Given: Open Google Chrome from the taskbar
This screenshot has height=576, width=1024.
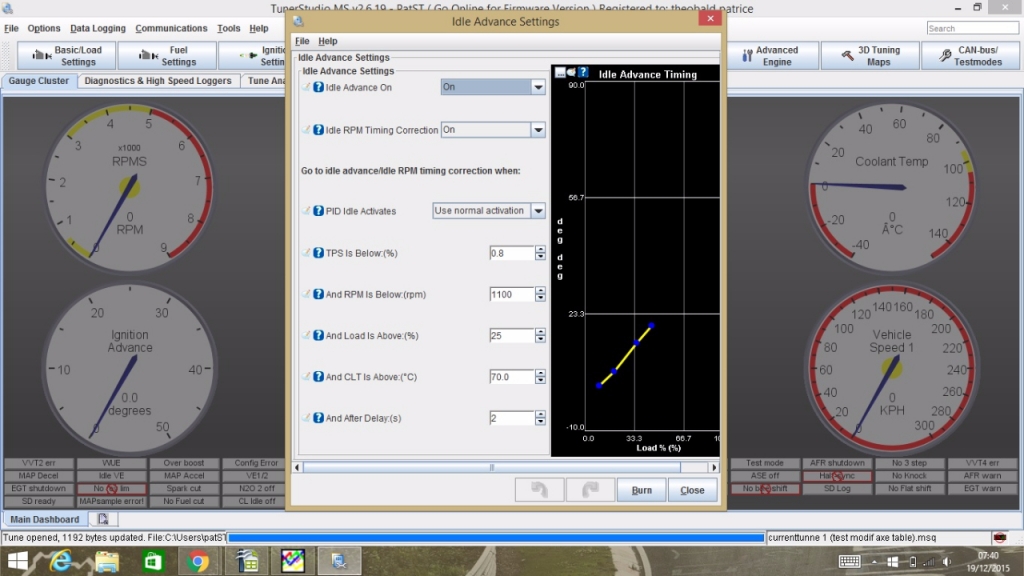Looking at the screenshot, I should pos(198,561).
